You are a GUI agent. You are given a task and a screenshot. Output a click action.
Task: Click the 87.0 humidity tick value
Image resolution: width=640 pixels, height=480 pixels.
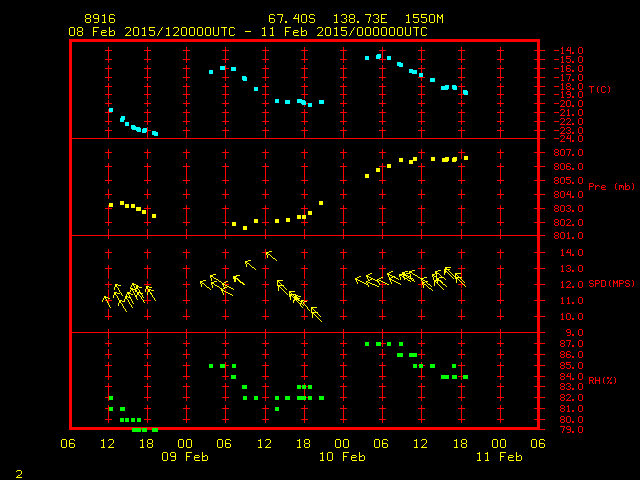572,344
